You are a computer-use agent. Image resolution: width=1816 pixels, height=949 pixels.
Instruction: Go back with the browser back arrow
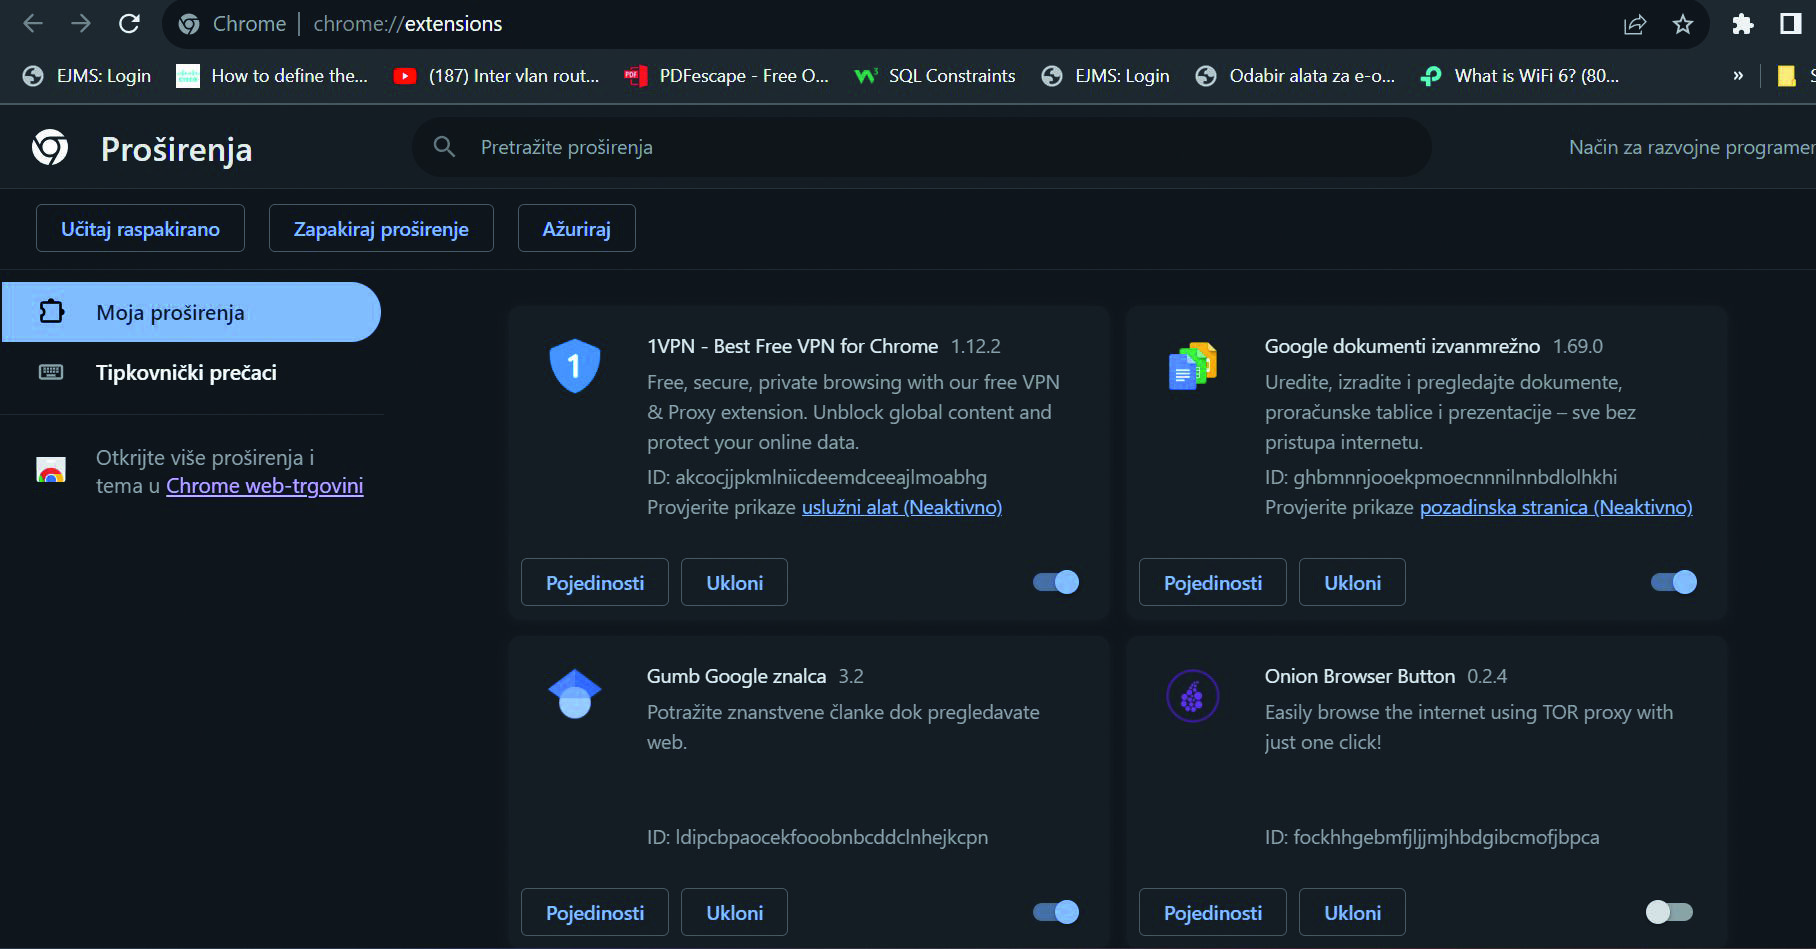click(x=33, y=24)
